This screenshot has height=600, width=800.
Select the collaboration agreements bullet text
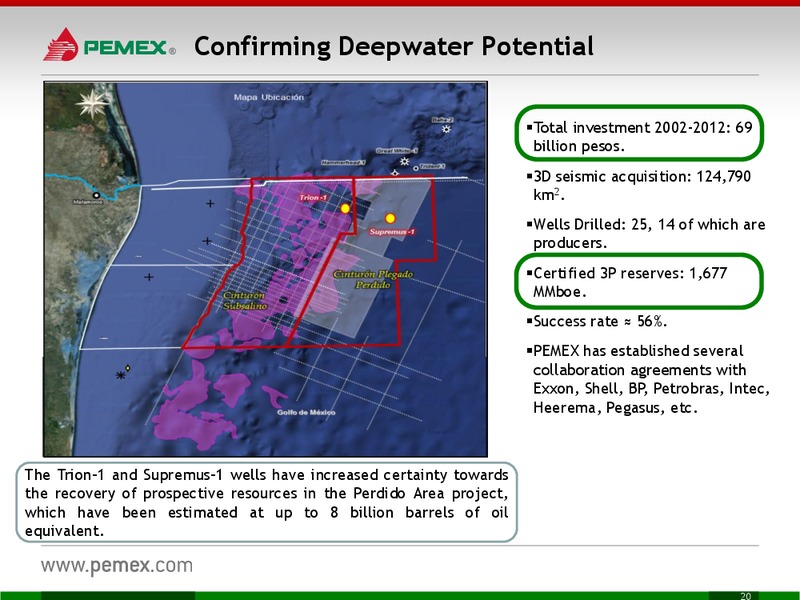tap(648, 379)
